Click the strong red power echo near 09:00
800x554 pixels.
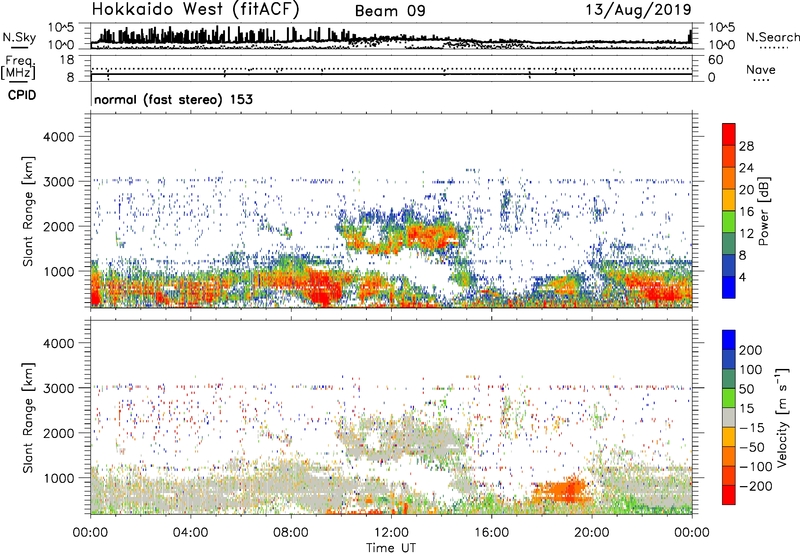pyautogui.click(x=321, y=287)
